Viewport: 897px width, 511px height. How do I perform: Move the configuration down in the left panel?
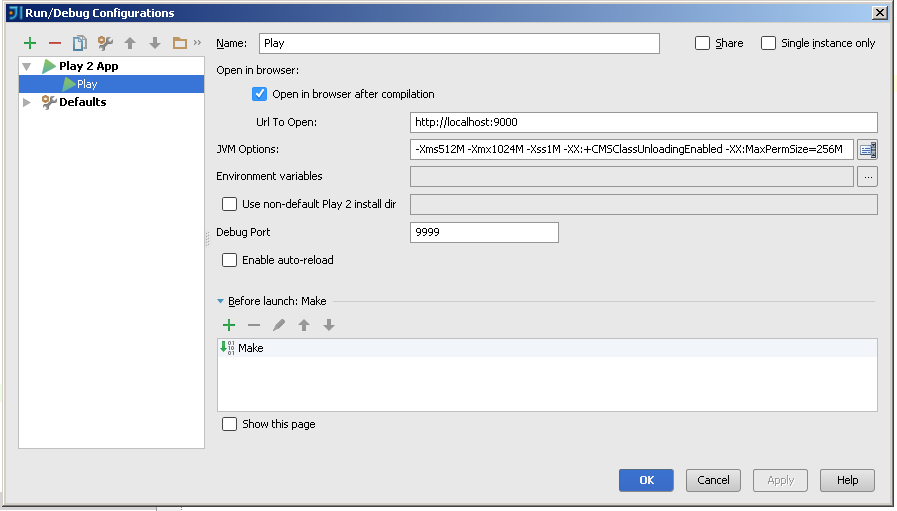click(154, 43)
